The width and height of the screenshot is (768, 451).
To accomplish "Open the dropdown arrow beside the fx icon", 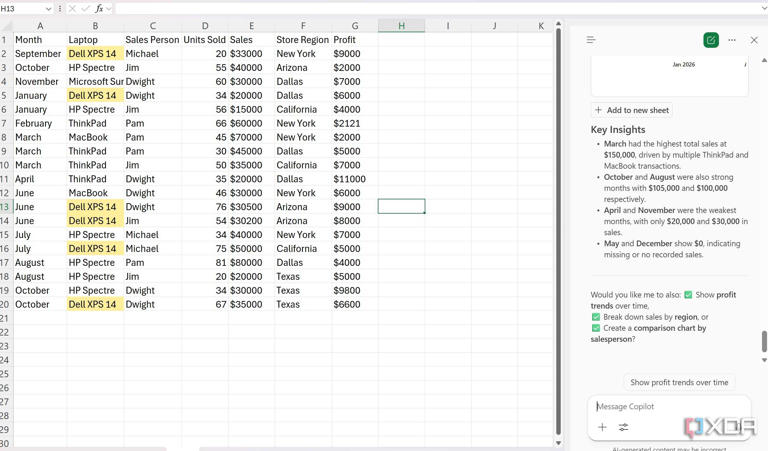I will click(108, 9).
